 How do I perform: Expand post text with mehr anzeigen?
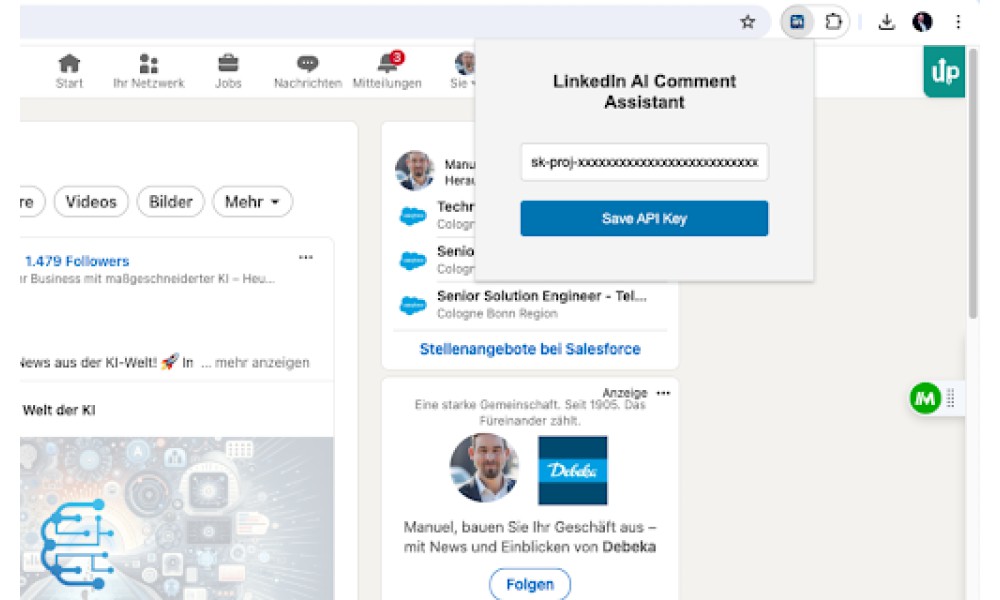coord(262,363)
